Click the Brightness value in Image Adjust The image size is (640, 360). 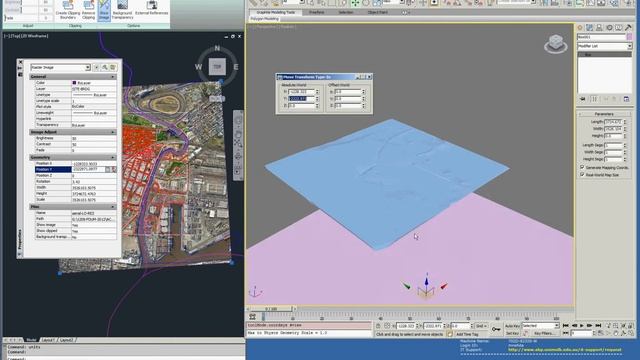pos(94,138)
